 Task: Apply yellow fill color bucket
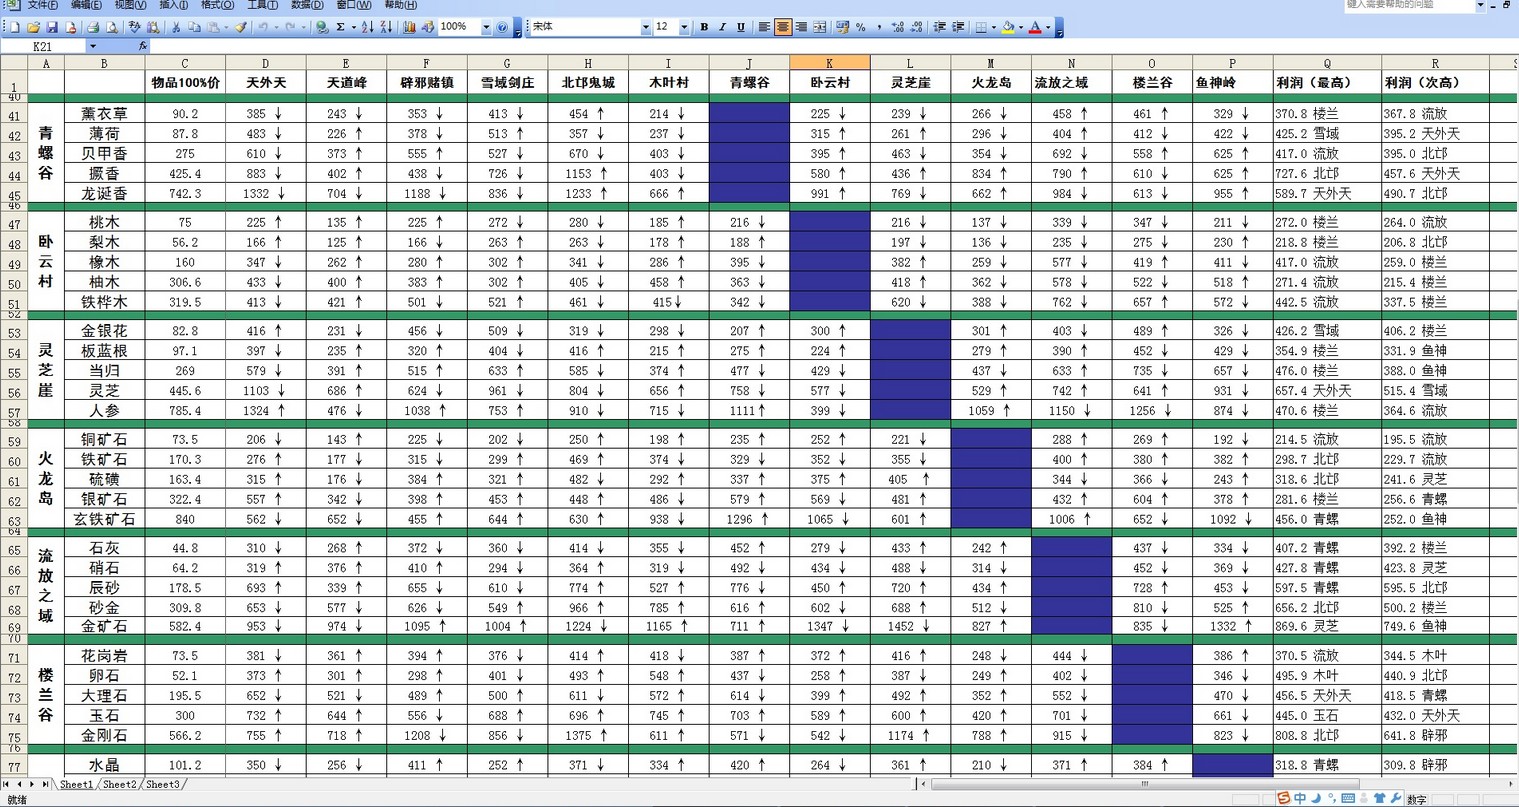tap(1008, 27)
